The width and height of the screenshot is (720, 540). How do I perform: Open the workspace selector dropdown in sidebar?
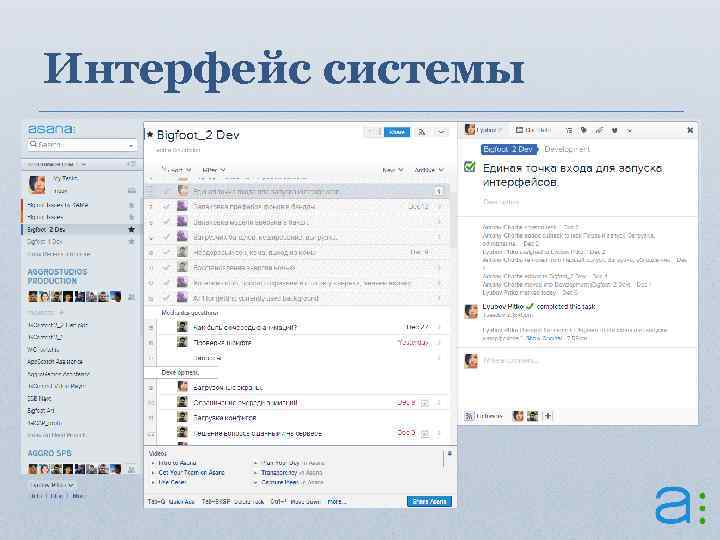click(x=56, y=164)
